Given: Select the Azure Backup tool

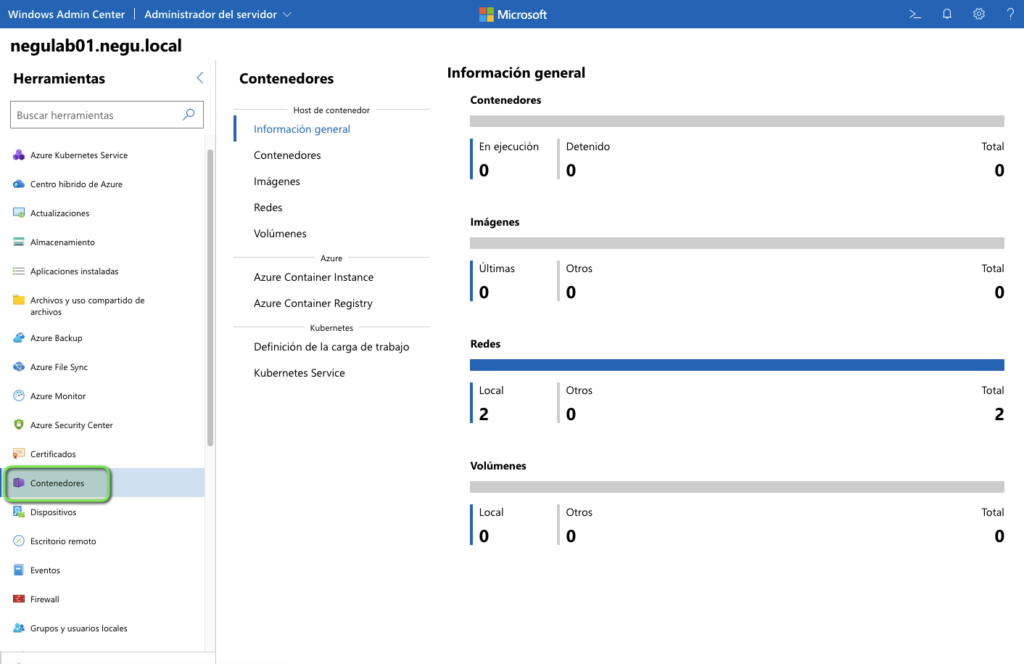Looking at the screenshot, I should pos(52,338).
